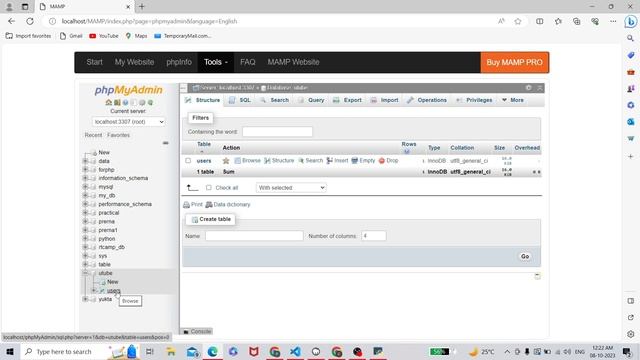
Task: Open the MAMP Website link
Action: click(x=293, y=62)
